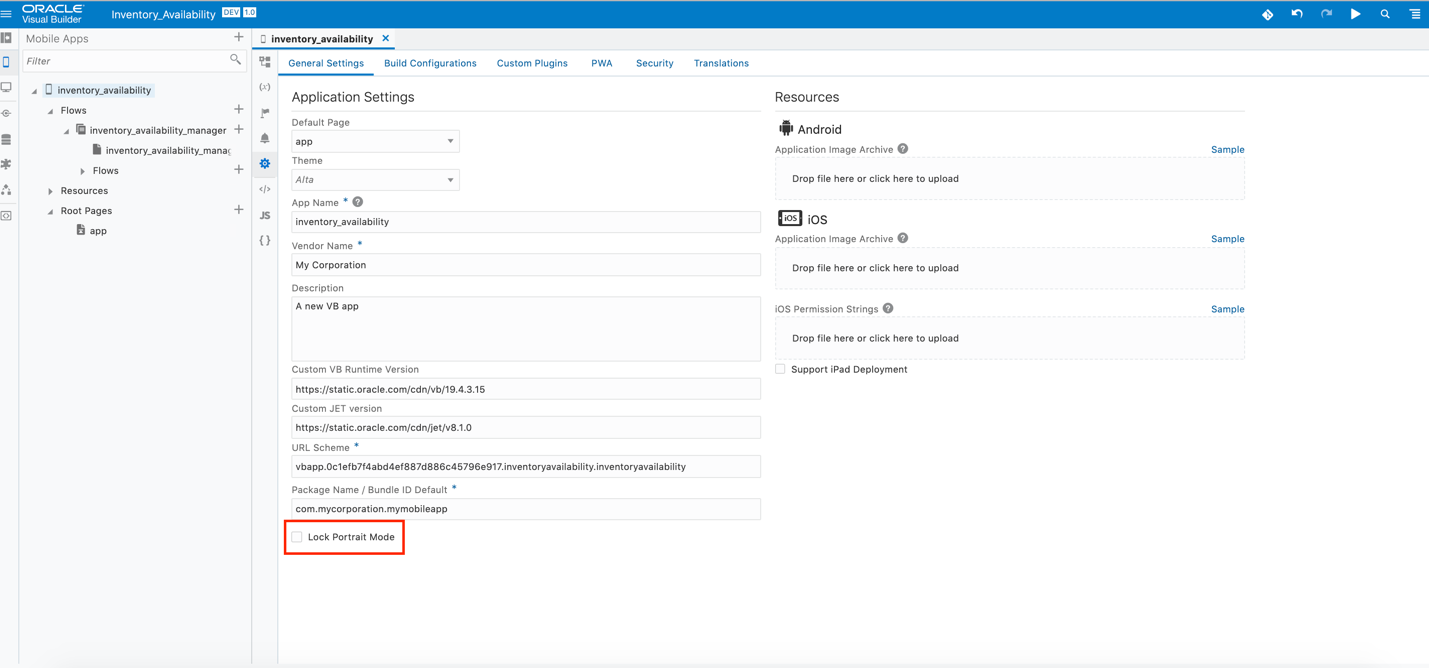
Task: Open the Events bell icon
Action: click(x=265, y=138)
